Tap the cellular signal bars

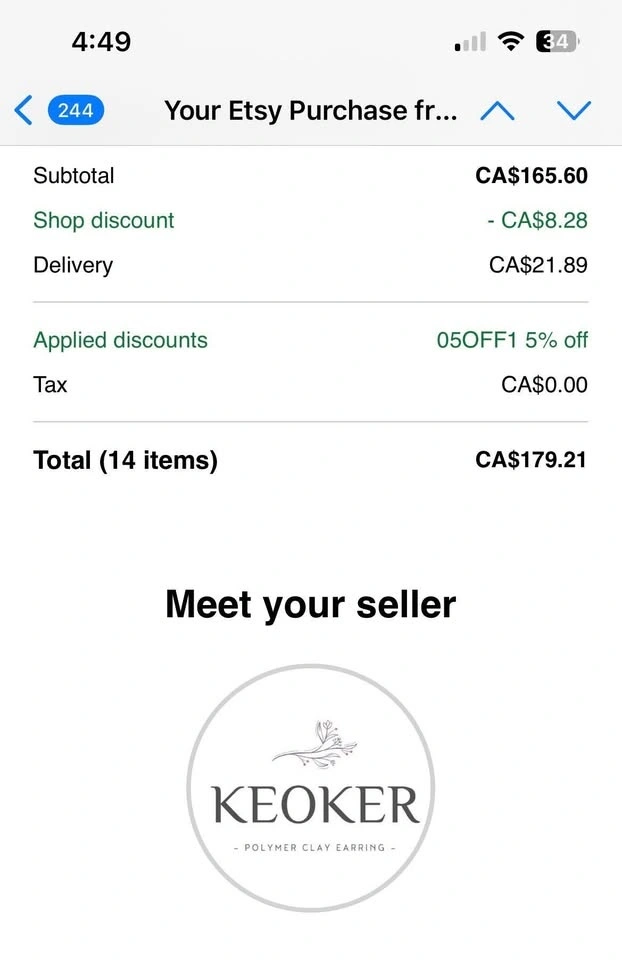coord(470,42)
